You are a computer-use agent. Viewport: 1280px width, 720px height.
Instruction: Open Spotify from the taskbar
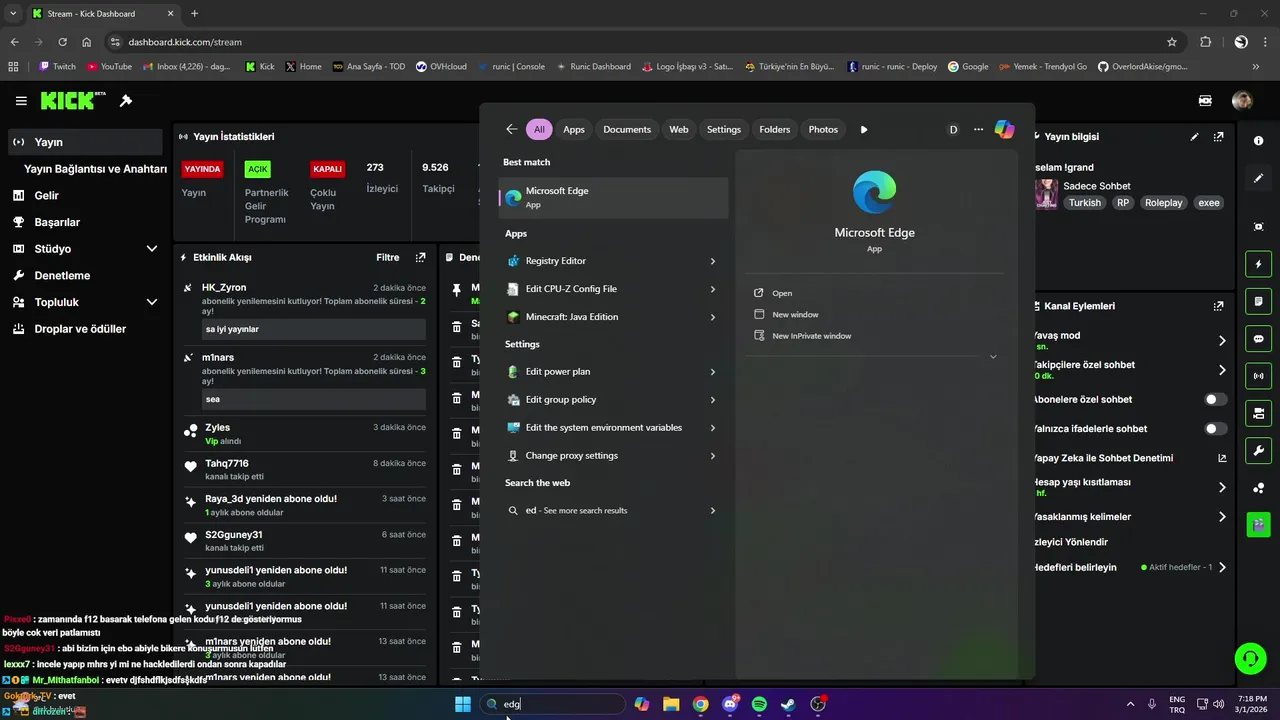759,704
